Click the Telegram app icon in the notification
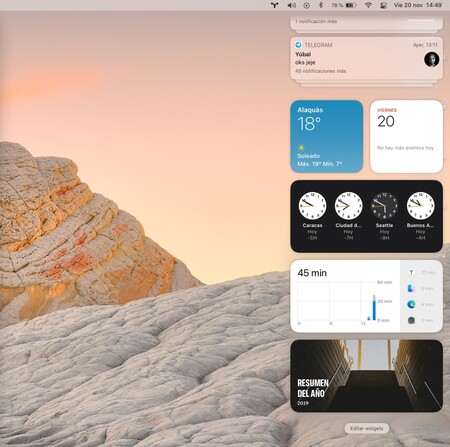 pos(298,45)
